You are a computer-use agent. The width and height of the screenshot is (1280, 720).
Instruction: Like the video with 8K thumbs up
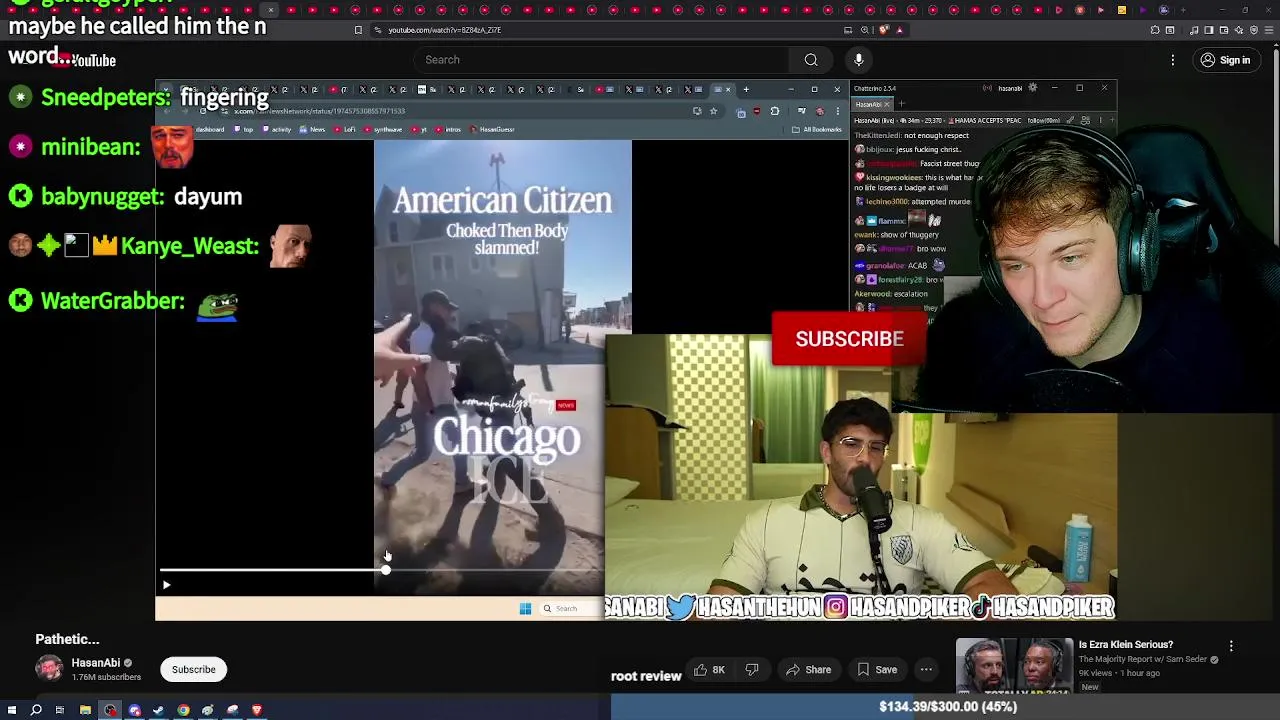[709, 670]
